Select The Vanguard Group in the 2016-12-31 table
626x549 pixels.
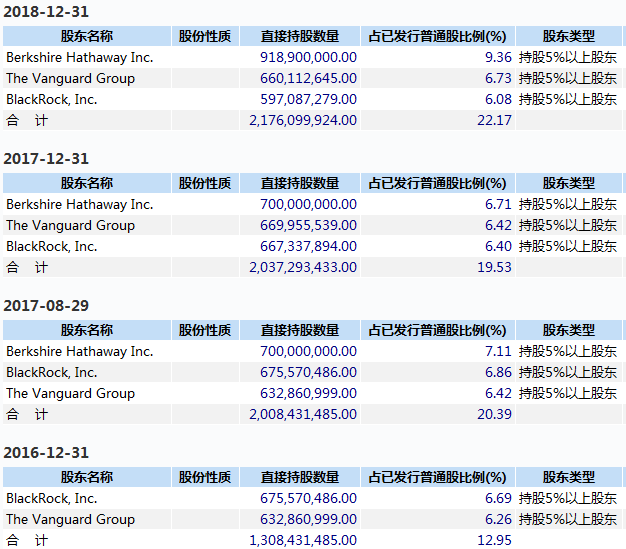pyautogui.click(x=70, y=519)
